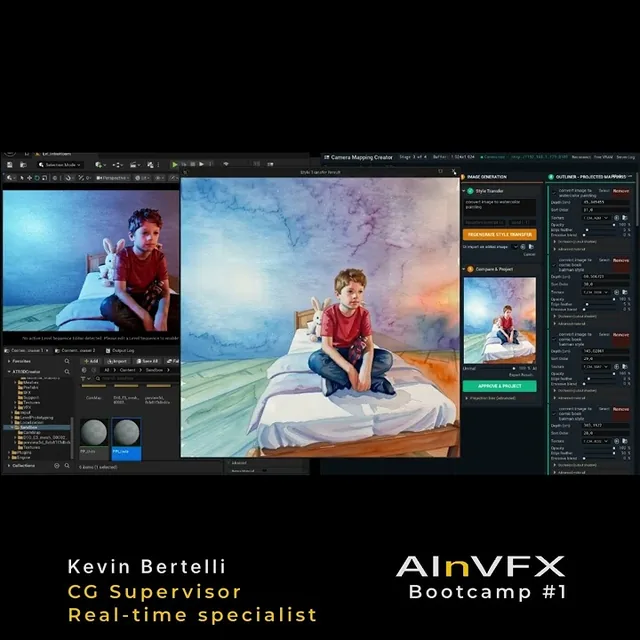
Task: Click the browse folder icon beside import edited image
Action: tap(531, 247)
